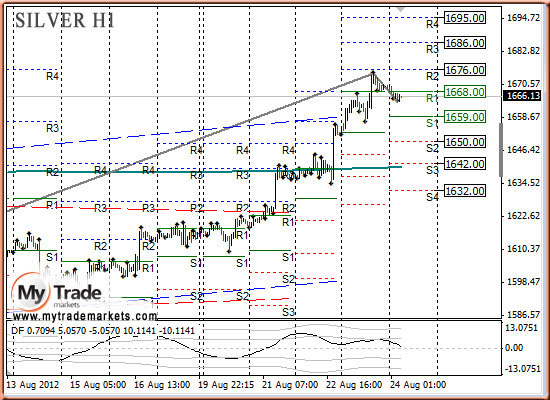Open the www.mytrademarkets.com link
550x400 pixels.
point(85,316)
